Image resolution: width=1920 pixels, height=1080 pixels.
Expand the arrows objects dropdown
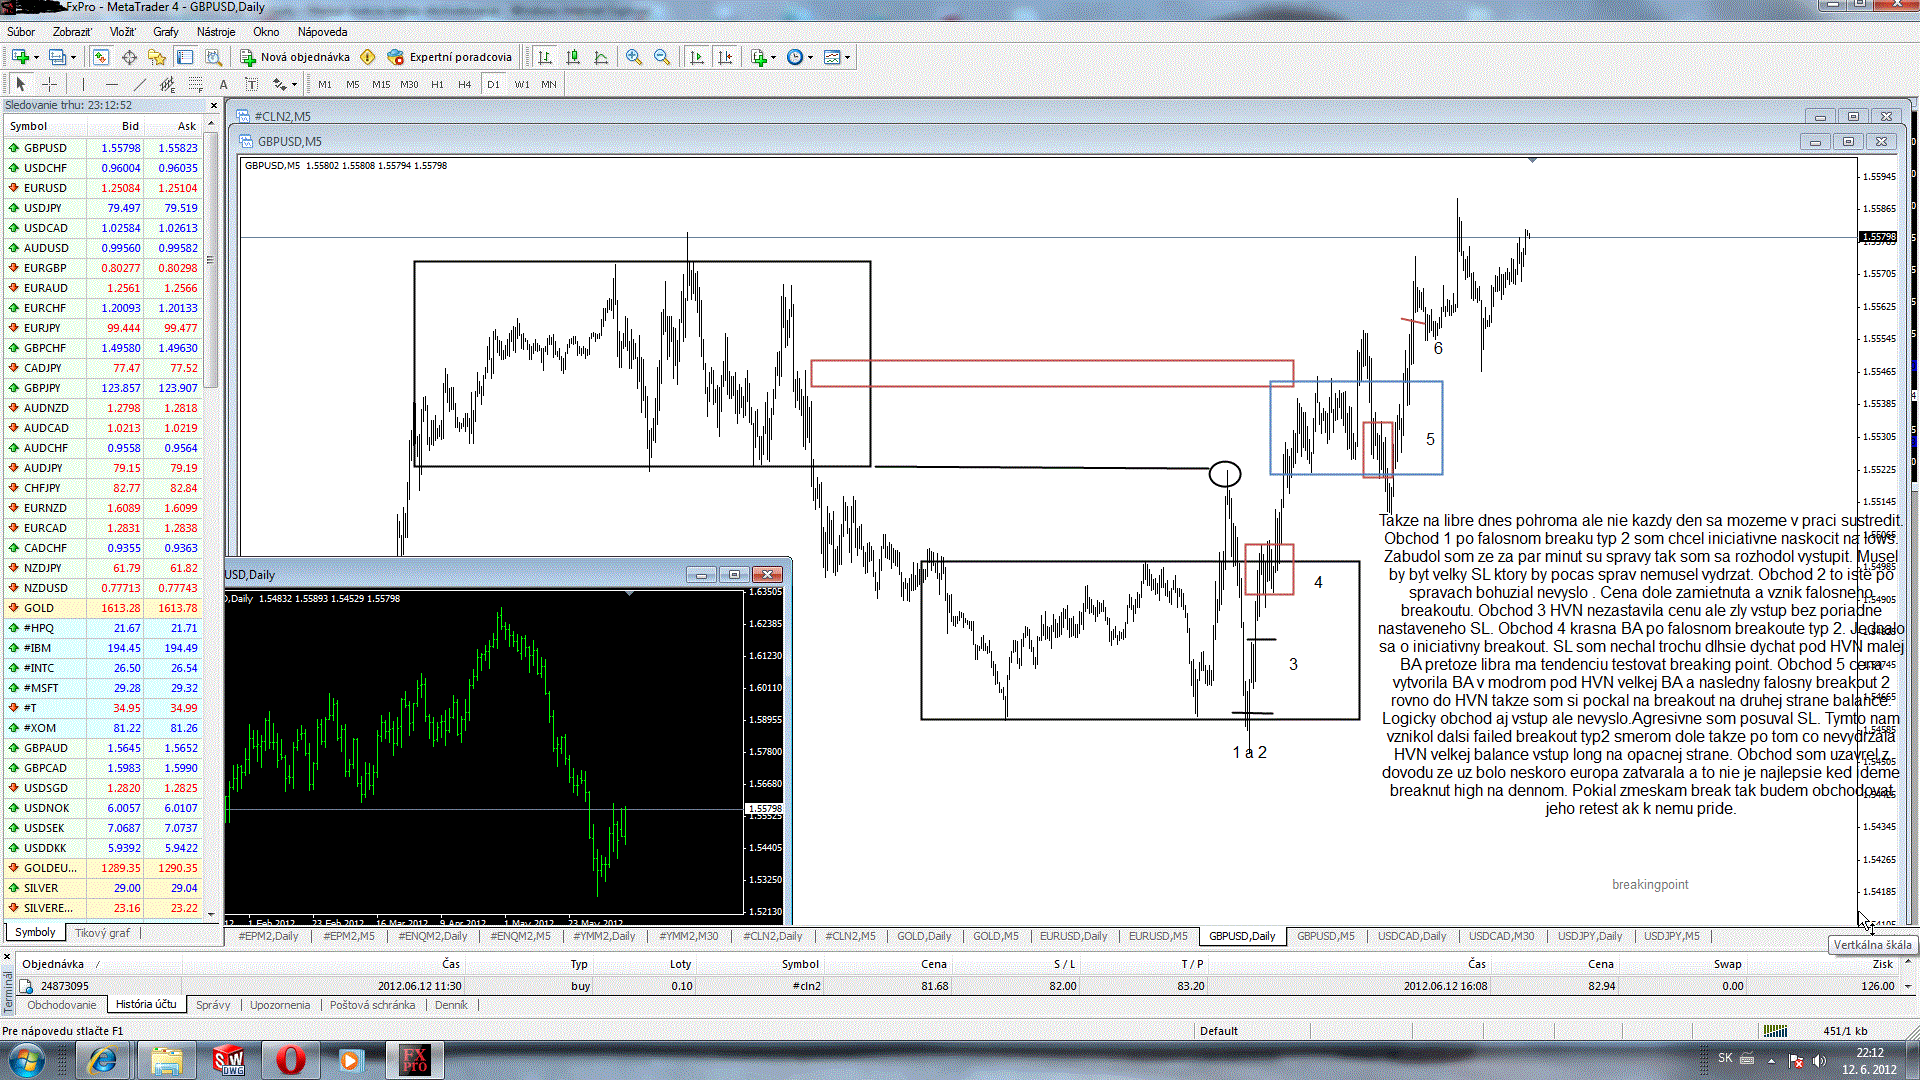tap(294, 85)
